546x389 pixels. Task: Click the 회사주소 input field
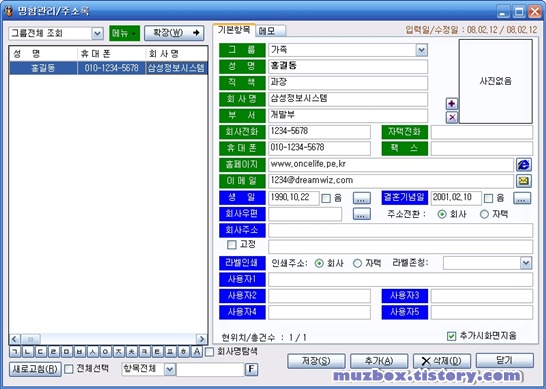click(400, 231)
